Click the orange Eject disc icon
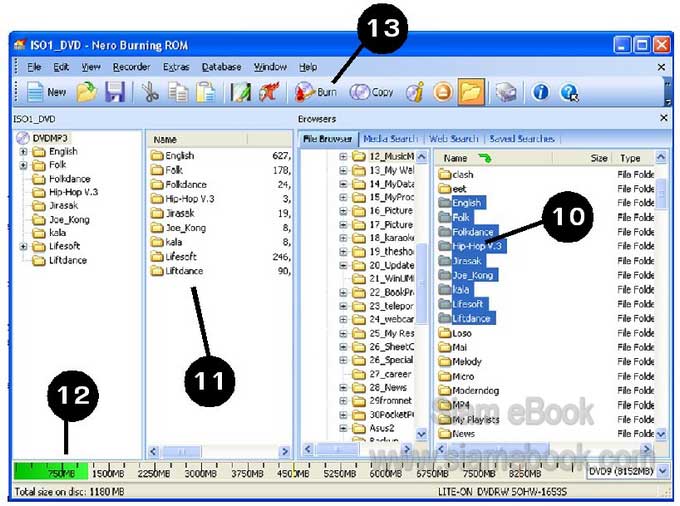This screenshot has height=506, width=680. (x=443, y=92)
